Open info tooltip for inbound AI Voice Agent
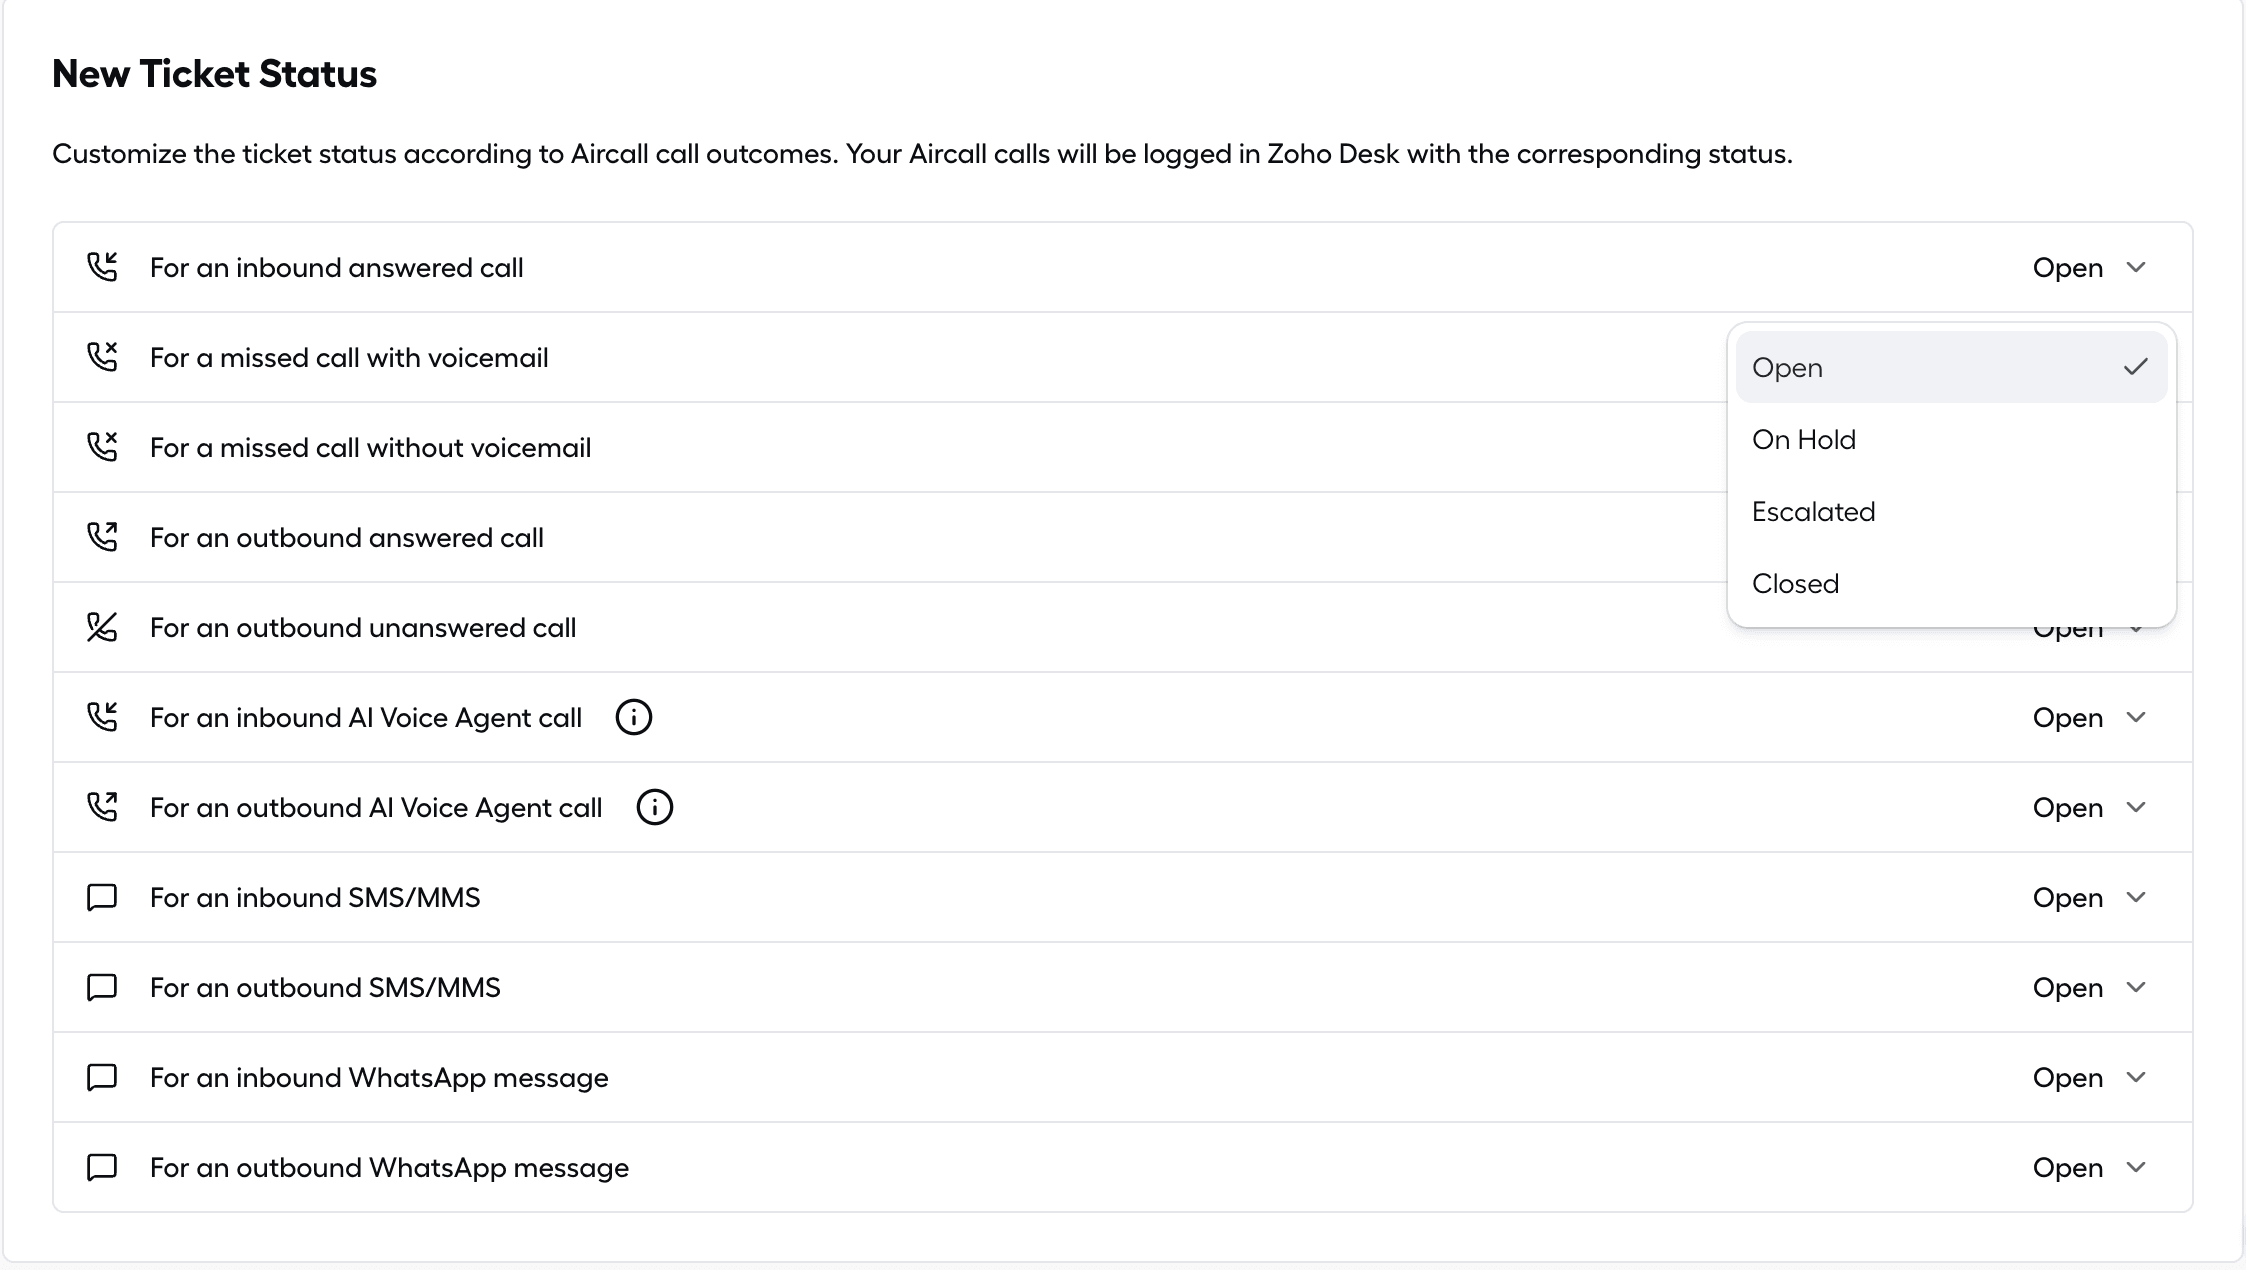 point(633,717)
